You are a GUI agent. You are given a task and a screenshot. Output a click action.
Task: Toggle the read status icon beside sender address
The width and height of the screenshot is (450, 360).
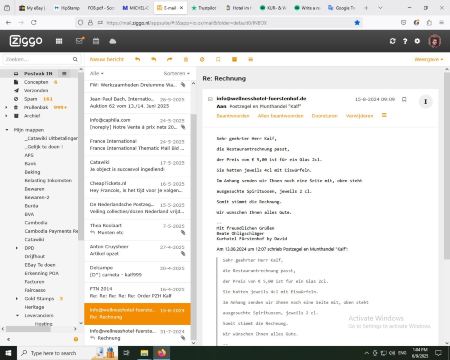click(x=210, y=99)
